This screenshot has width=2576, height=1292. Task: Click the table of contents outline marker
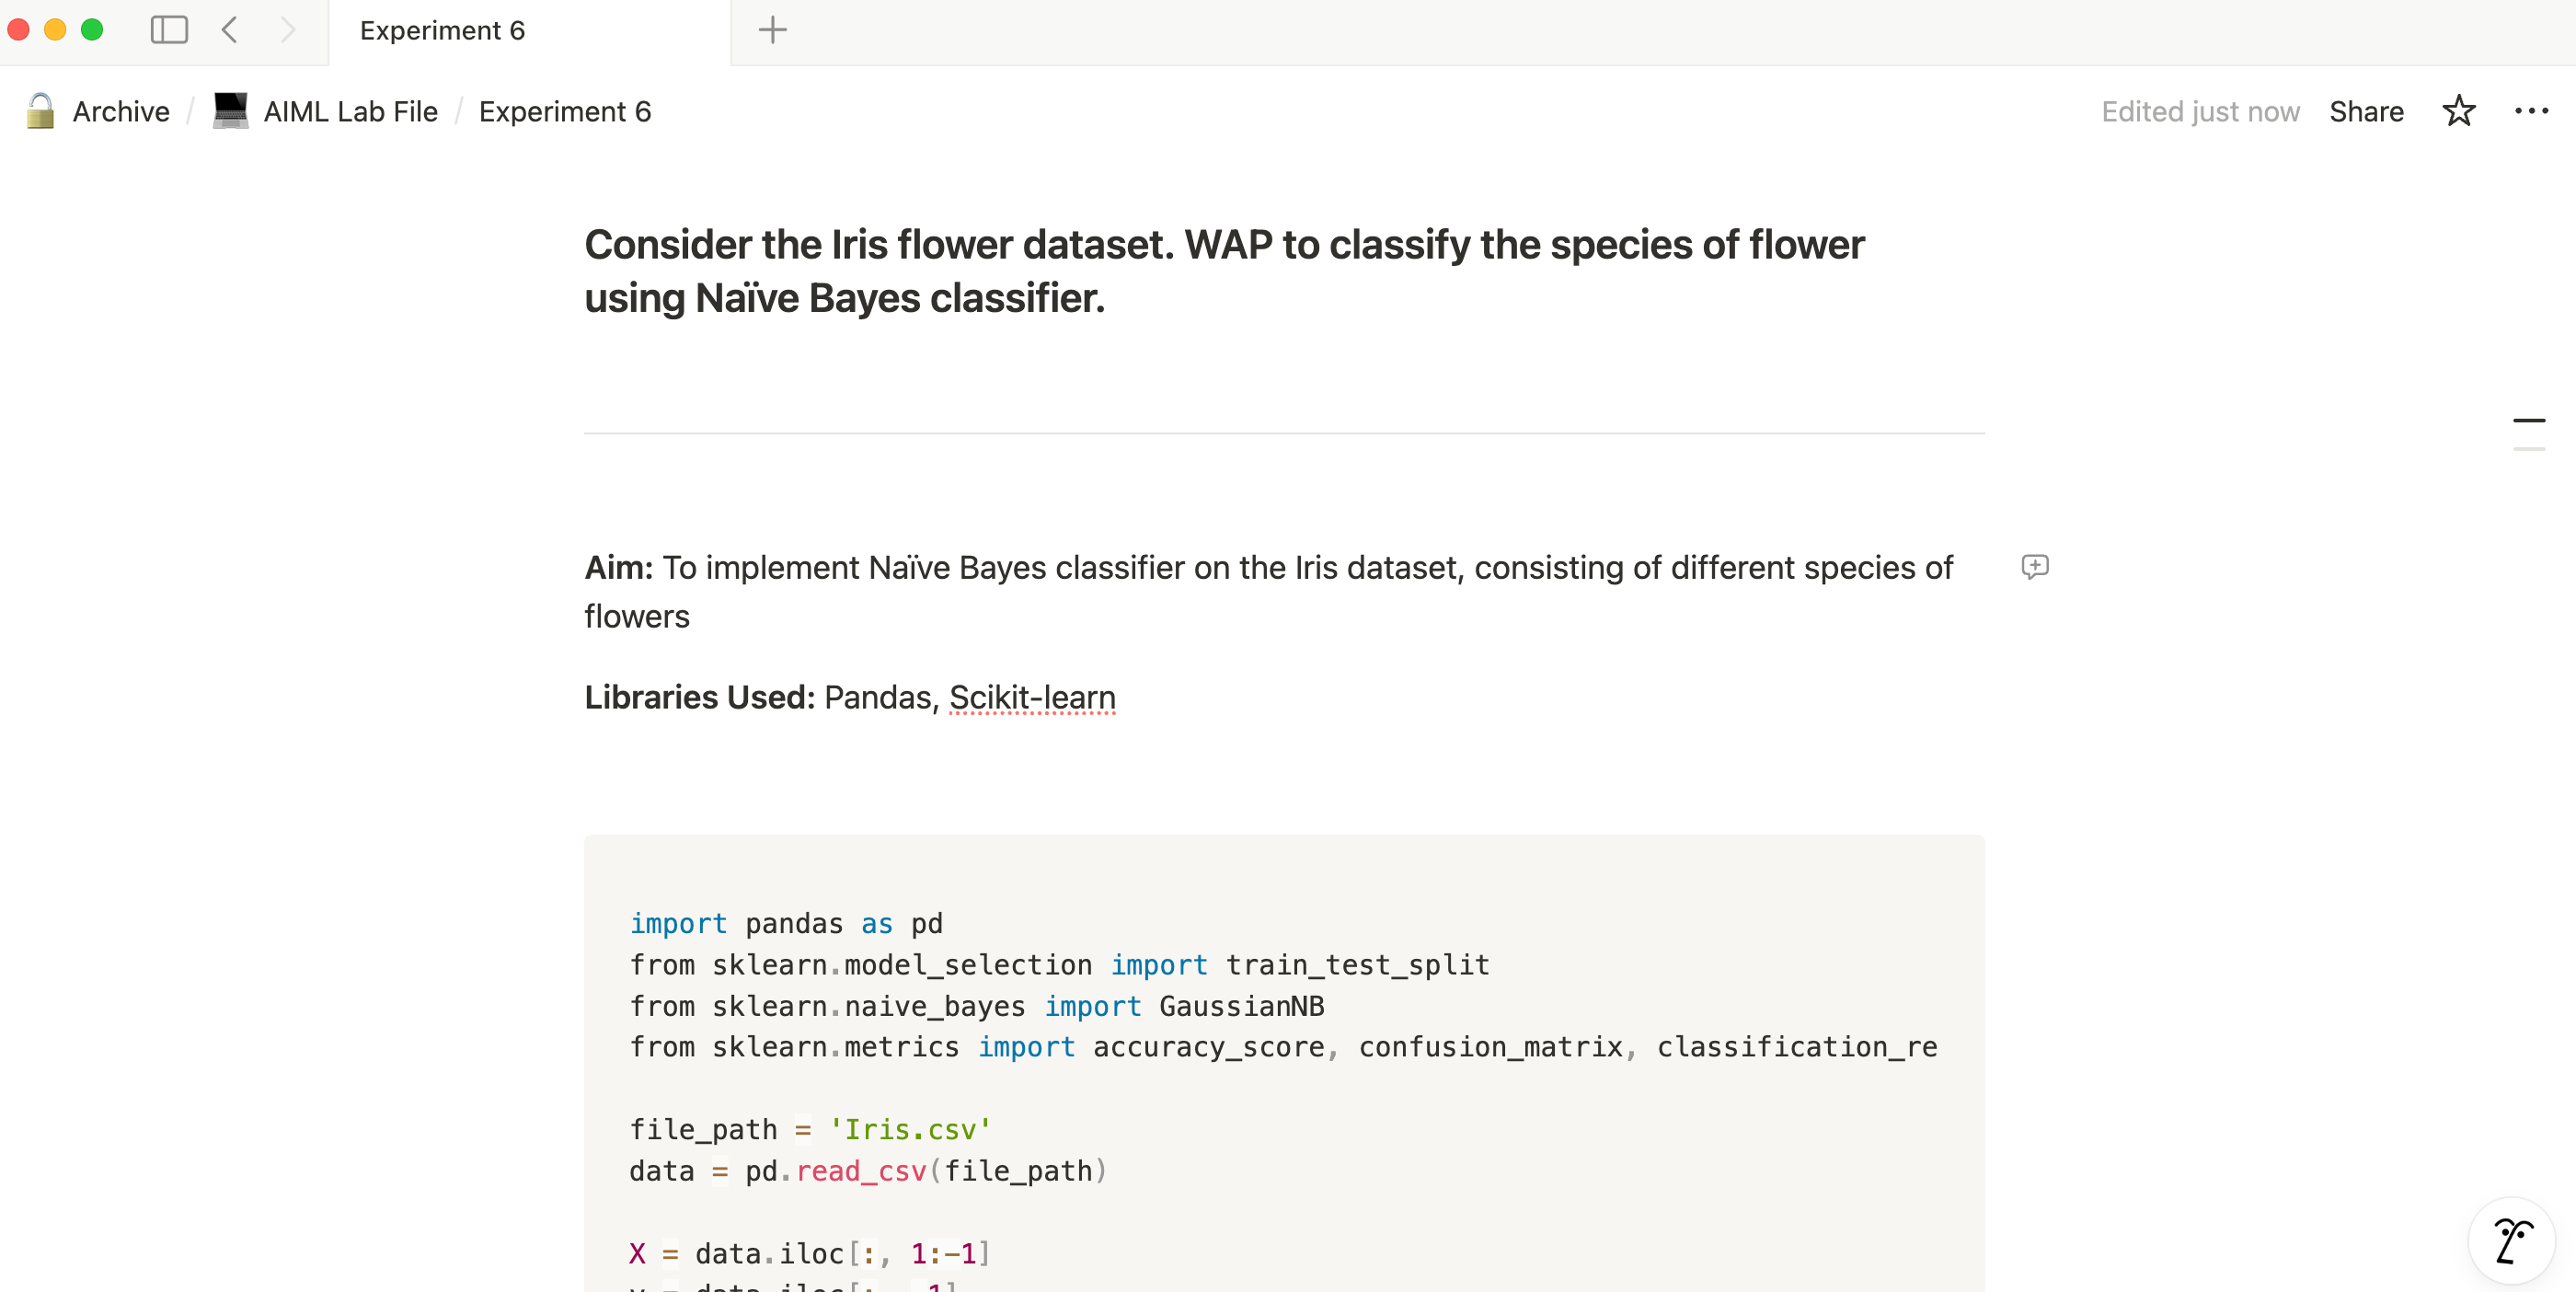[x=2528, y=421]
